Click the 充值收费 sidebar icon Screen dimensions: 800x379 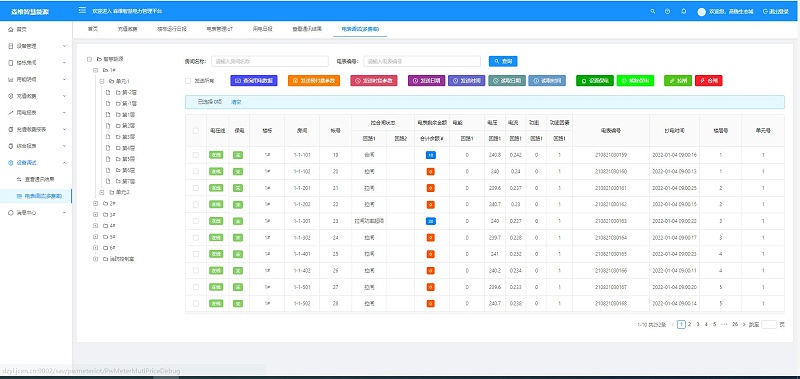(11, 96)
